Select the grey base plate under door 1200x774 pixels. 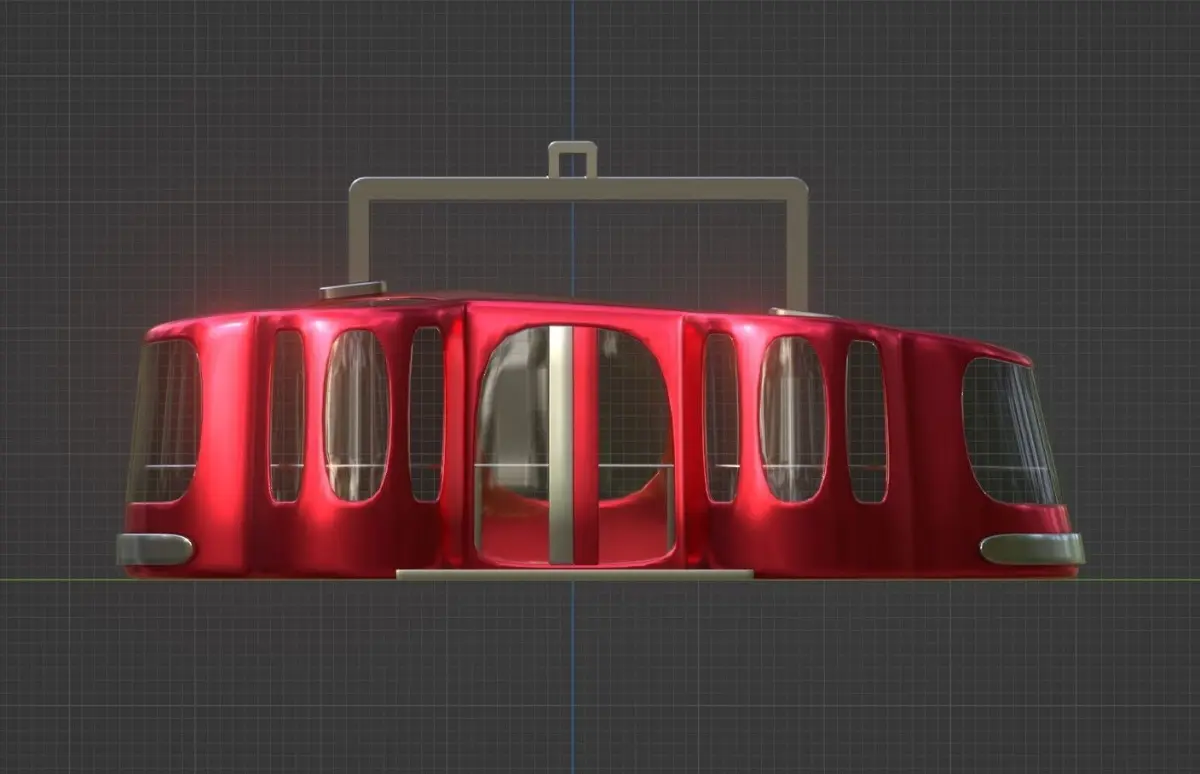pyautogui.click(x=575, y=574)
